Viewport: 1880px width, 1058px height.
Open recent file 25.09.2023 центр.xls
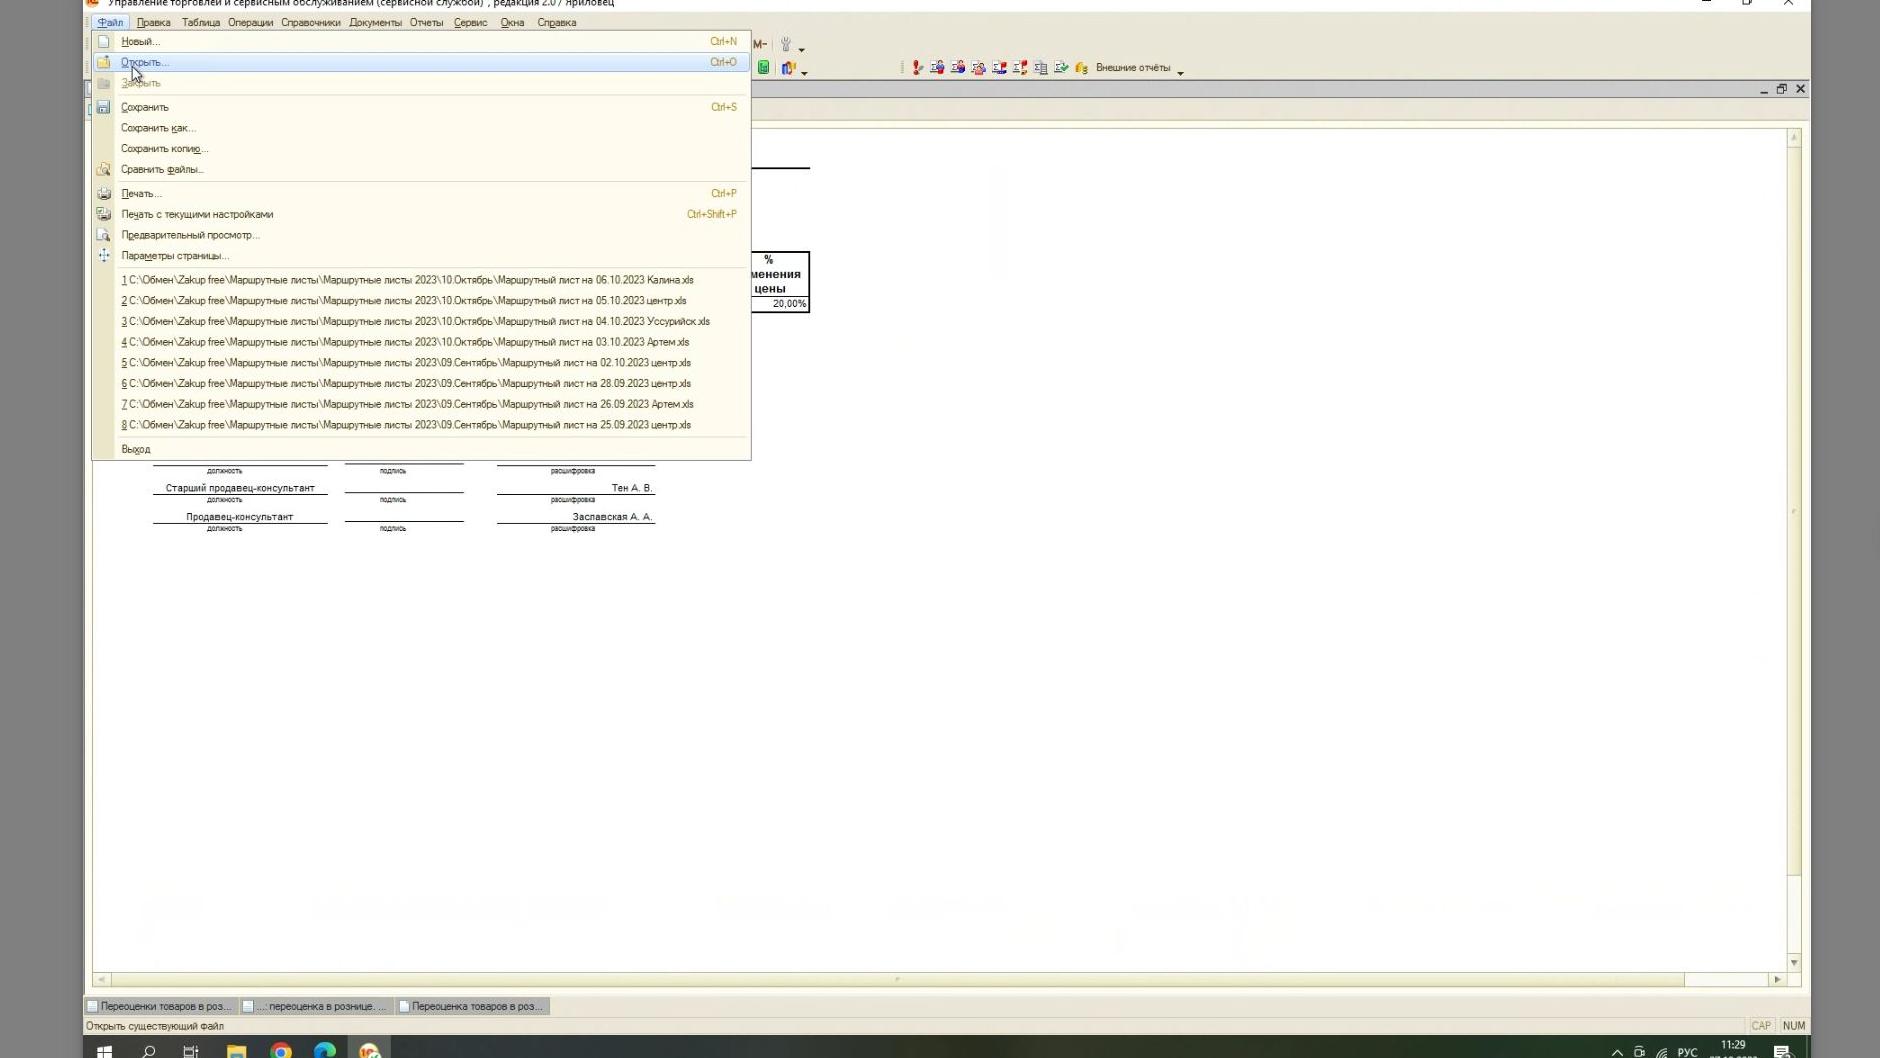pos(421,425)
